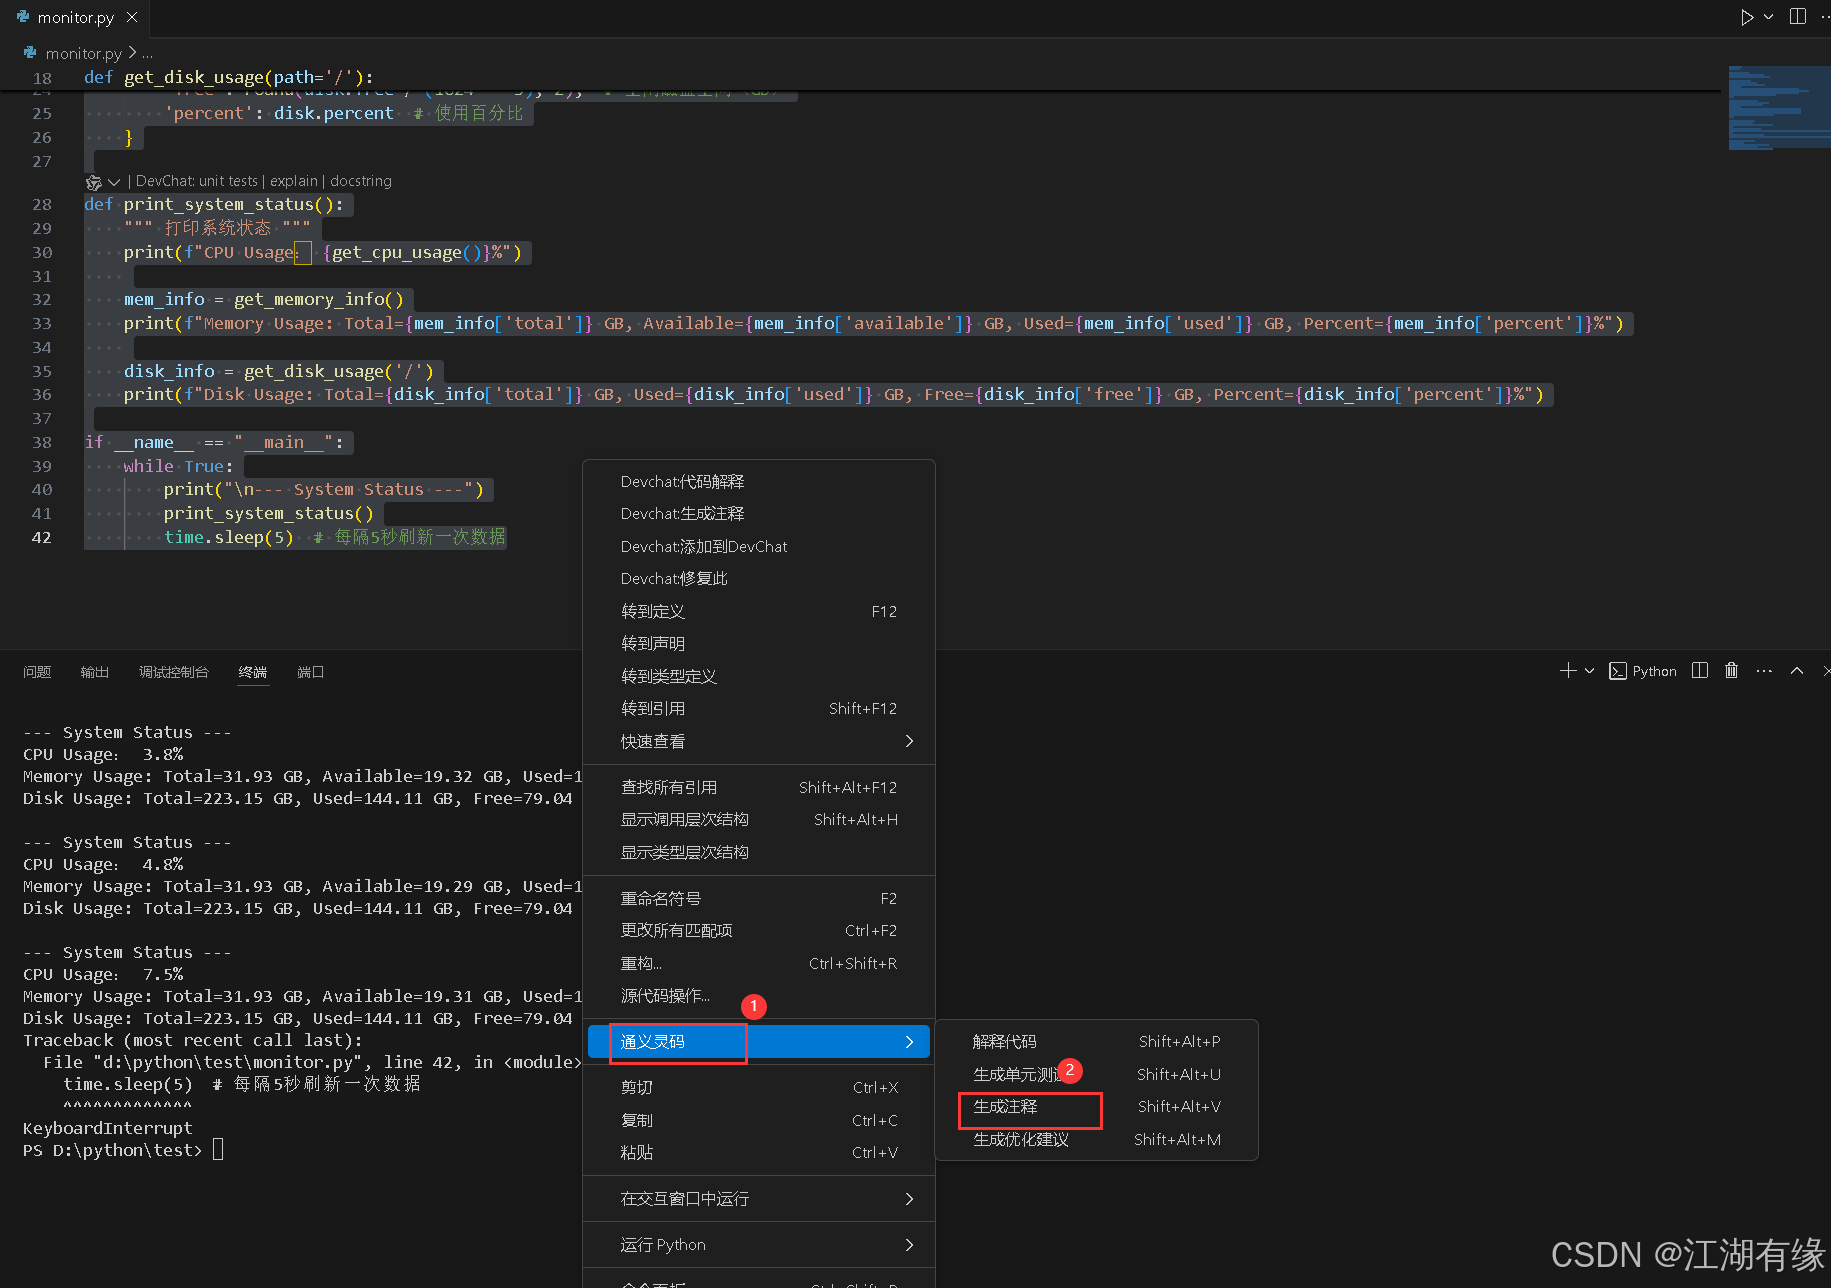Kill terminal with trash icon

(x=1732, y=671)
